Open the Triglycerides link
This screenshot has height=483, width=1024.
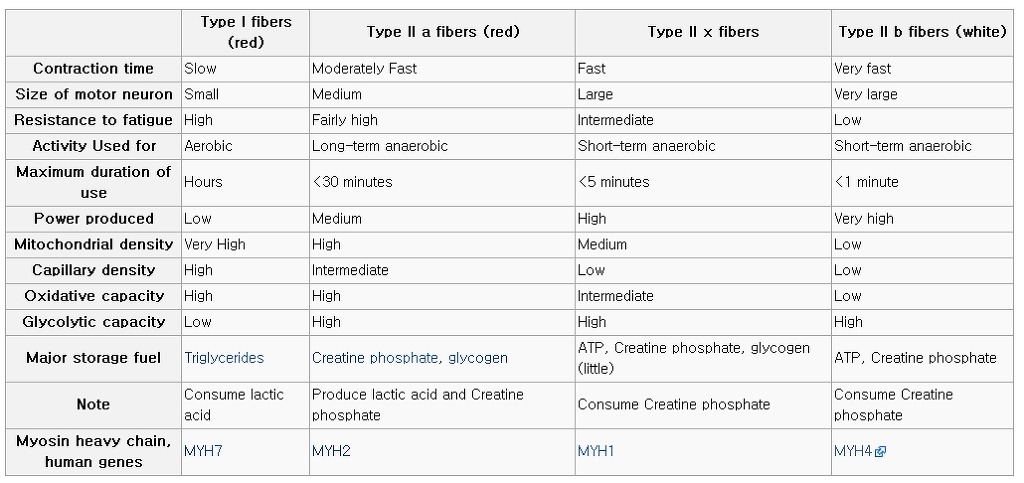click(x=224, y=358)
